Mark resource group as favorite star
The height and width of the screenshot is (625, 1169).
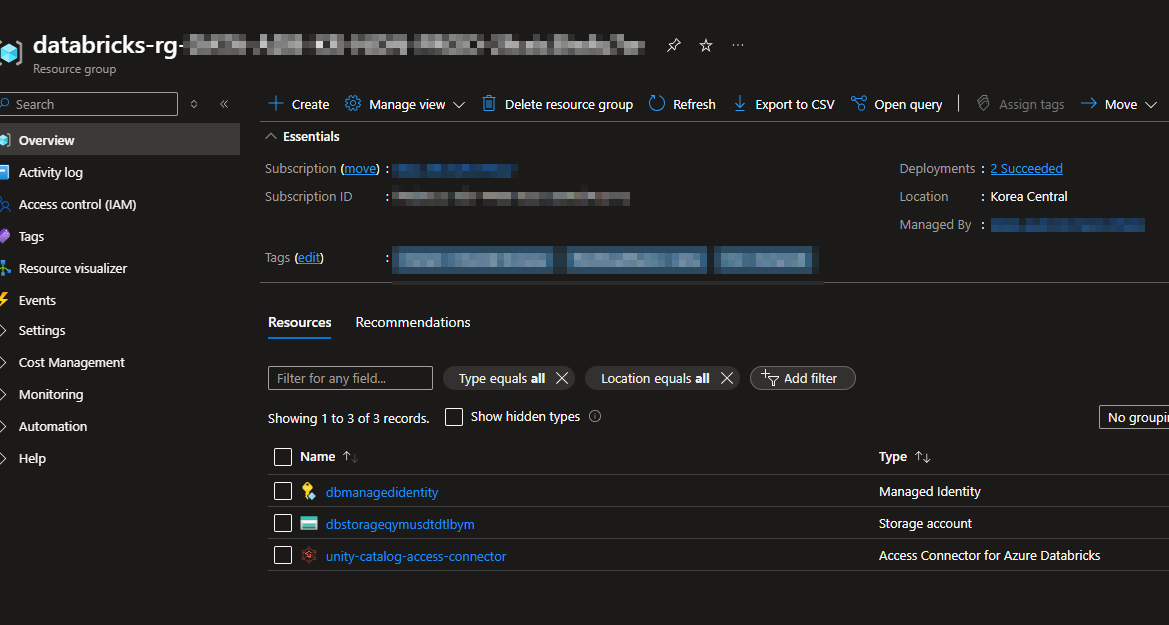705,45
